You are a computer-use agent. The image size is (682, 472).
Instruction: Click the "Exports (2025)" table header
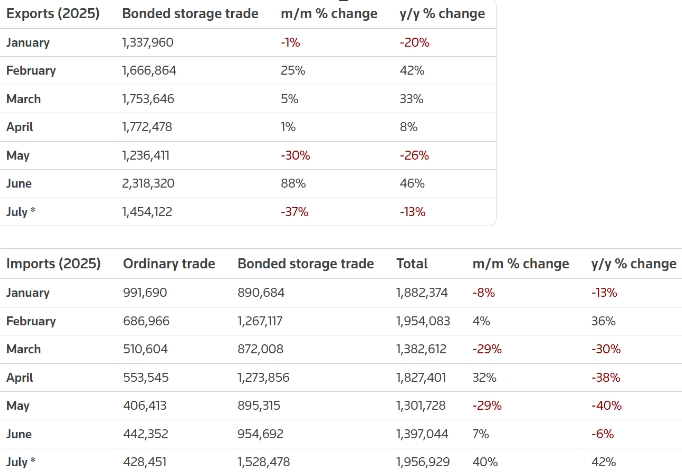click(x=53, y=14)
